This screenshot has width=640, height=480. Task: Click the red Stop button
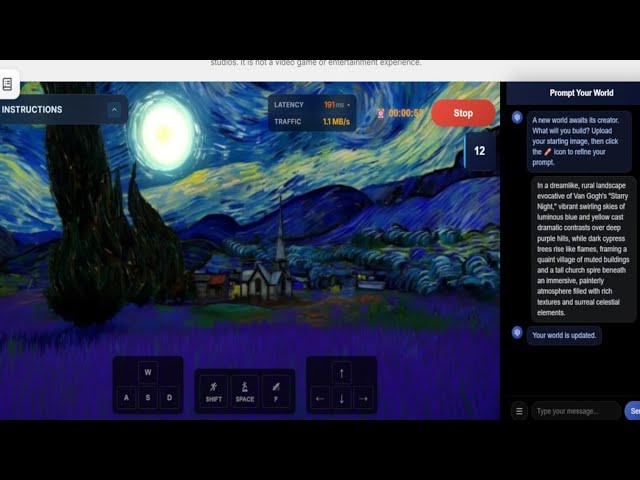tap(463, 113)
